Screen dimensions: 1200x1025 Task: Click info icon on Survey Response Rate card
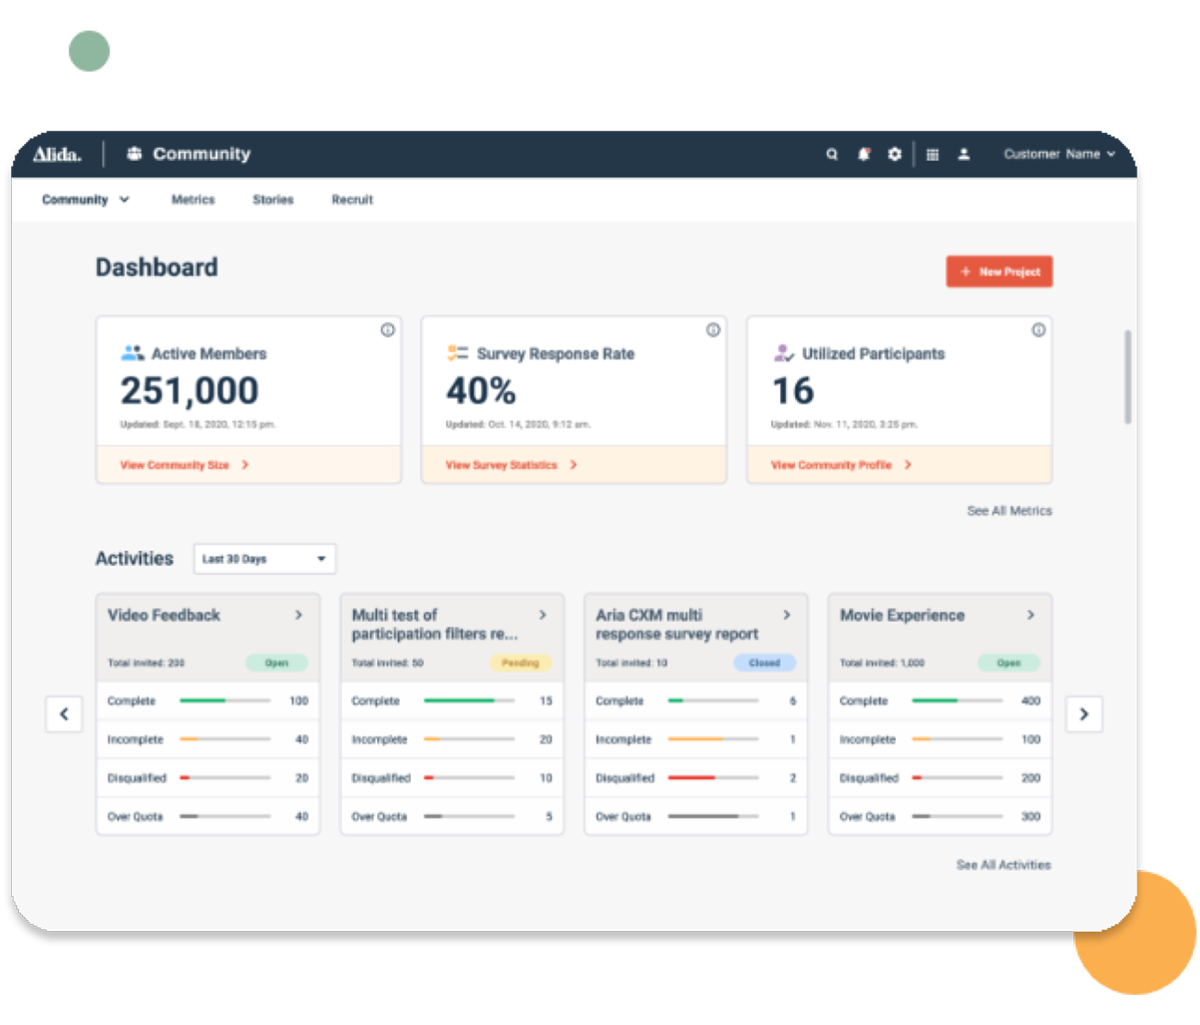pyautogui.click(x=713, y=330)
